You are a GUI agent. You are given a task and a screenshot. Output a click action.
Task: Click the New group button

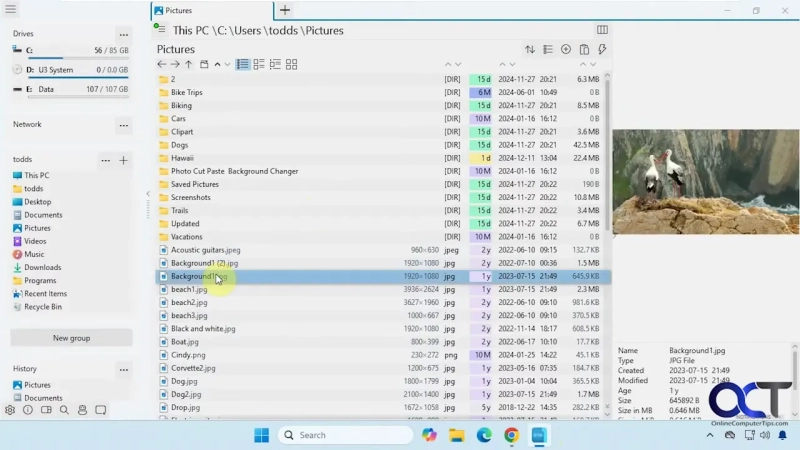[71, 338]
